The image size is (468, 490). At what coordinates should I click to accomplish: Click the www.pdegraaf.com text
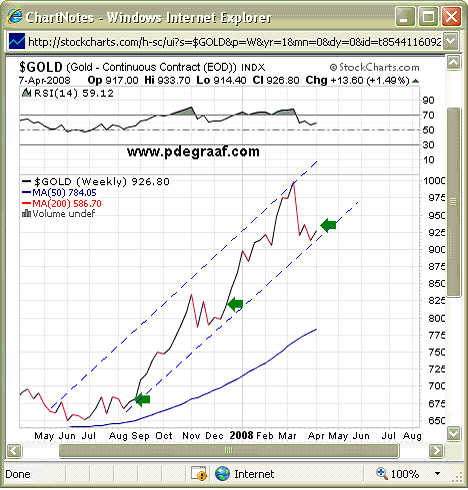193,152
